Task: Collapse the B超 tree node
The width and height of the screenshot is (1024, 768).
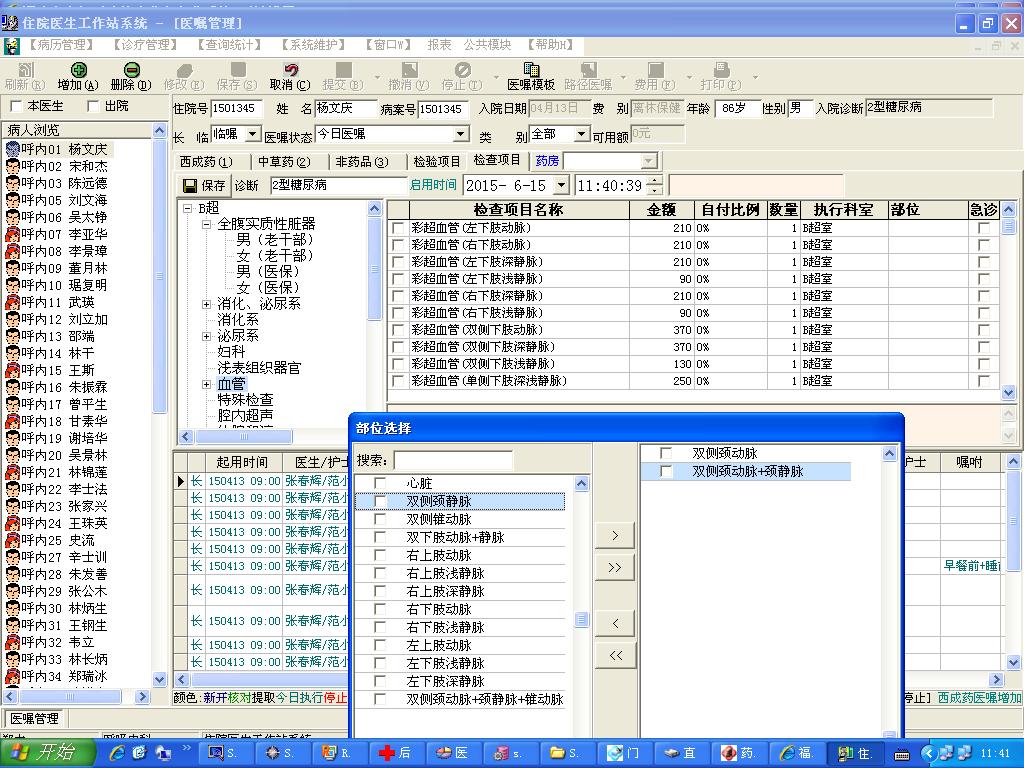Action: 187,208
